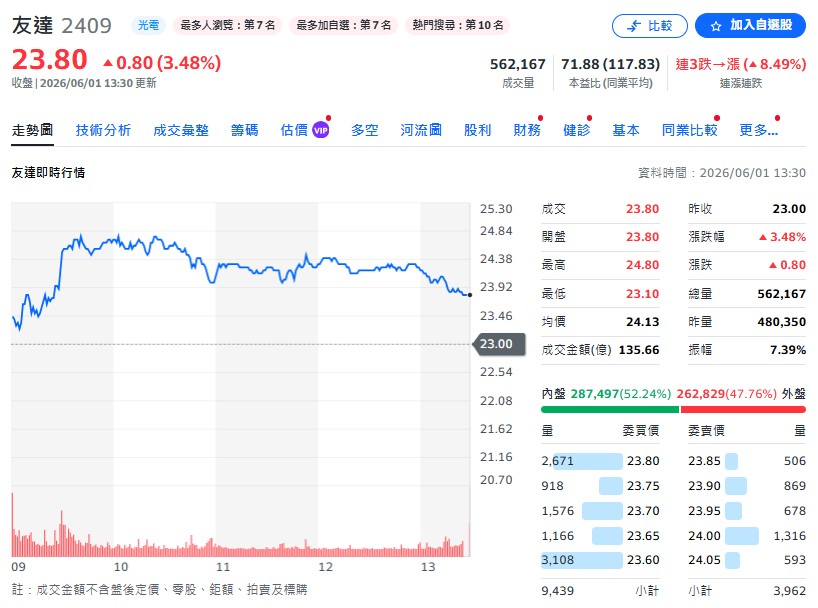Click bid volume 3,108 at 23.60

point(558,560)
